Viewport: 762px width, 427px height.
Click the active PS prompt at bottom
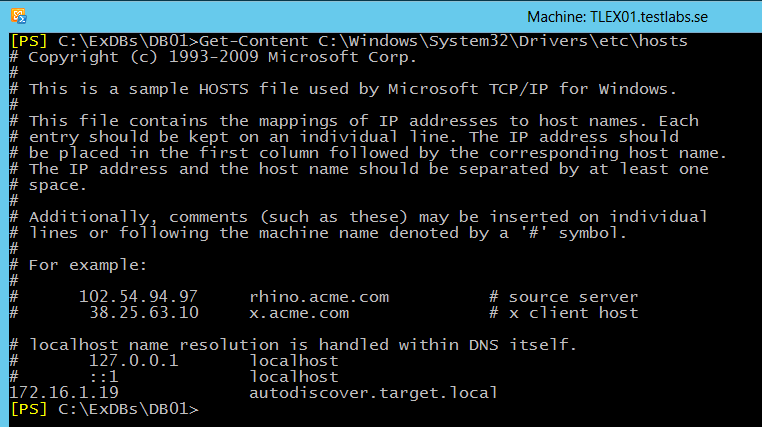(x=104, y=409)
